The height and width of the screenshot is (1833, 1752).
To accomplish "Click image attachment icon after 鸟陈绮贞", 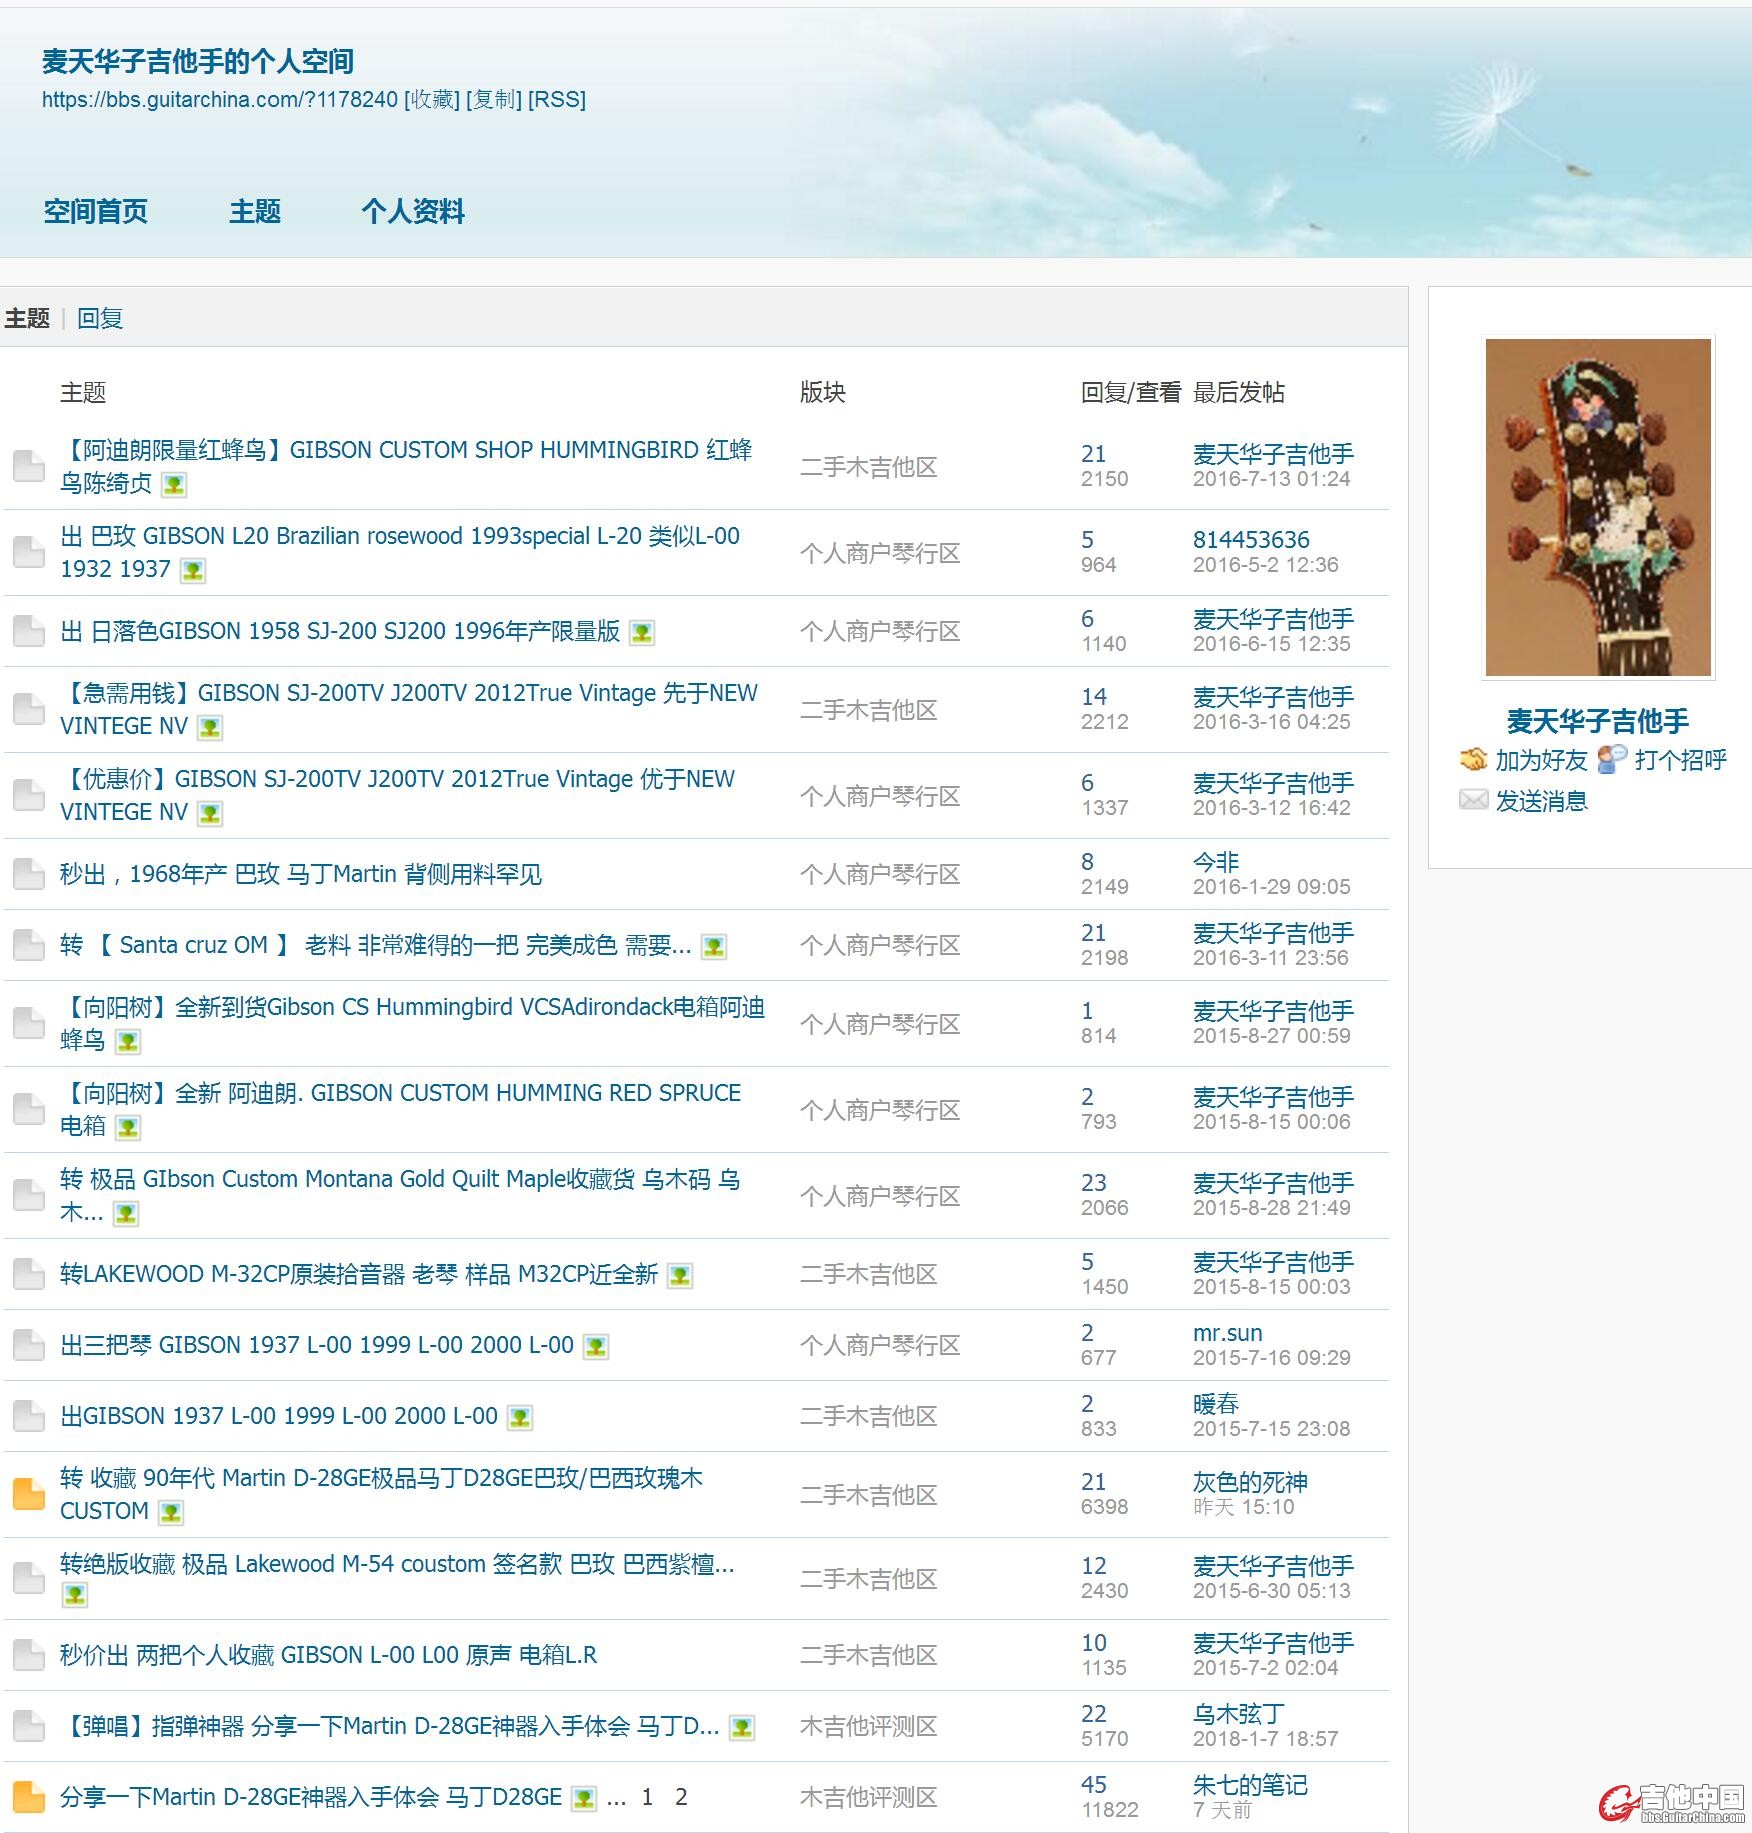I will click(174, 485).
